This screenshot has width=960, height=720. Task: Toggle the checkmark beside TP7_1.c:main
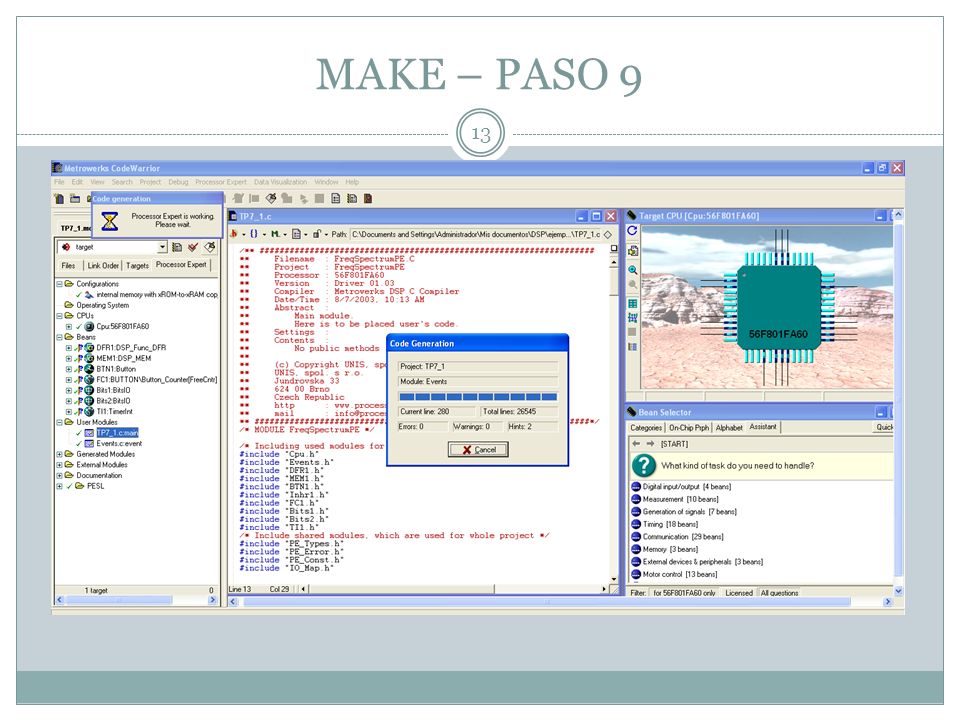[x=78, y=433]
